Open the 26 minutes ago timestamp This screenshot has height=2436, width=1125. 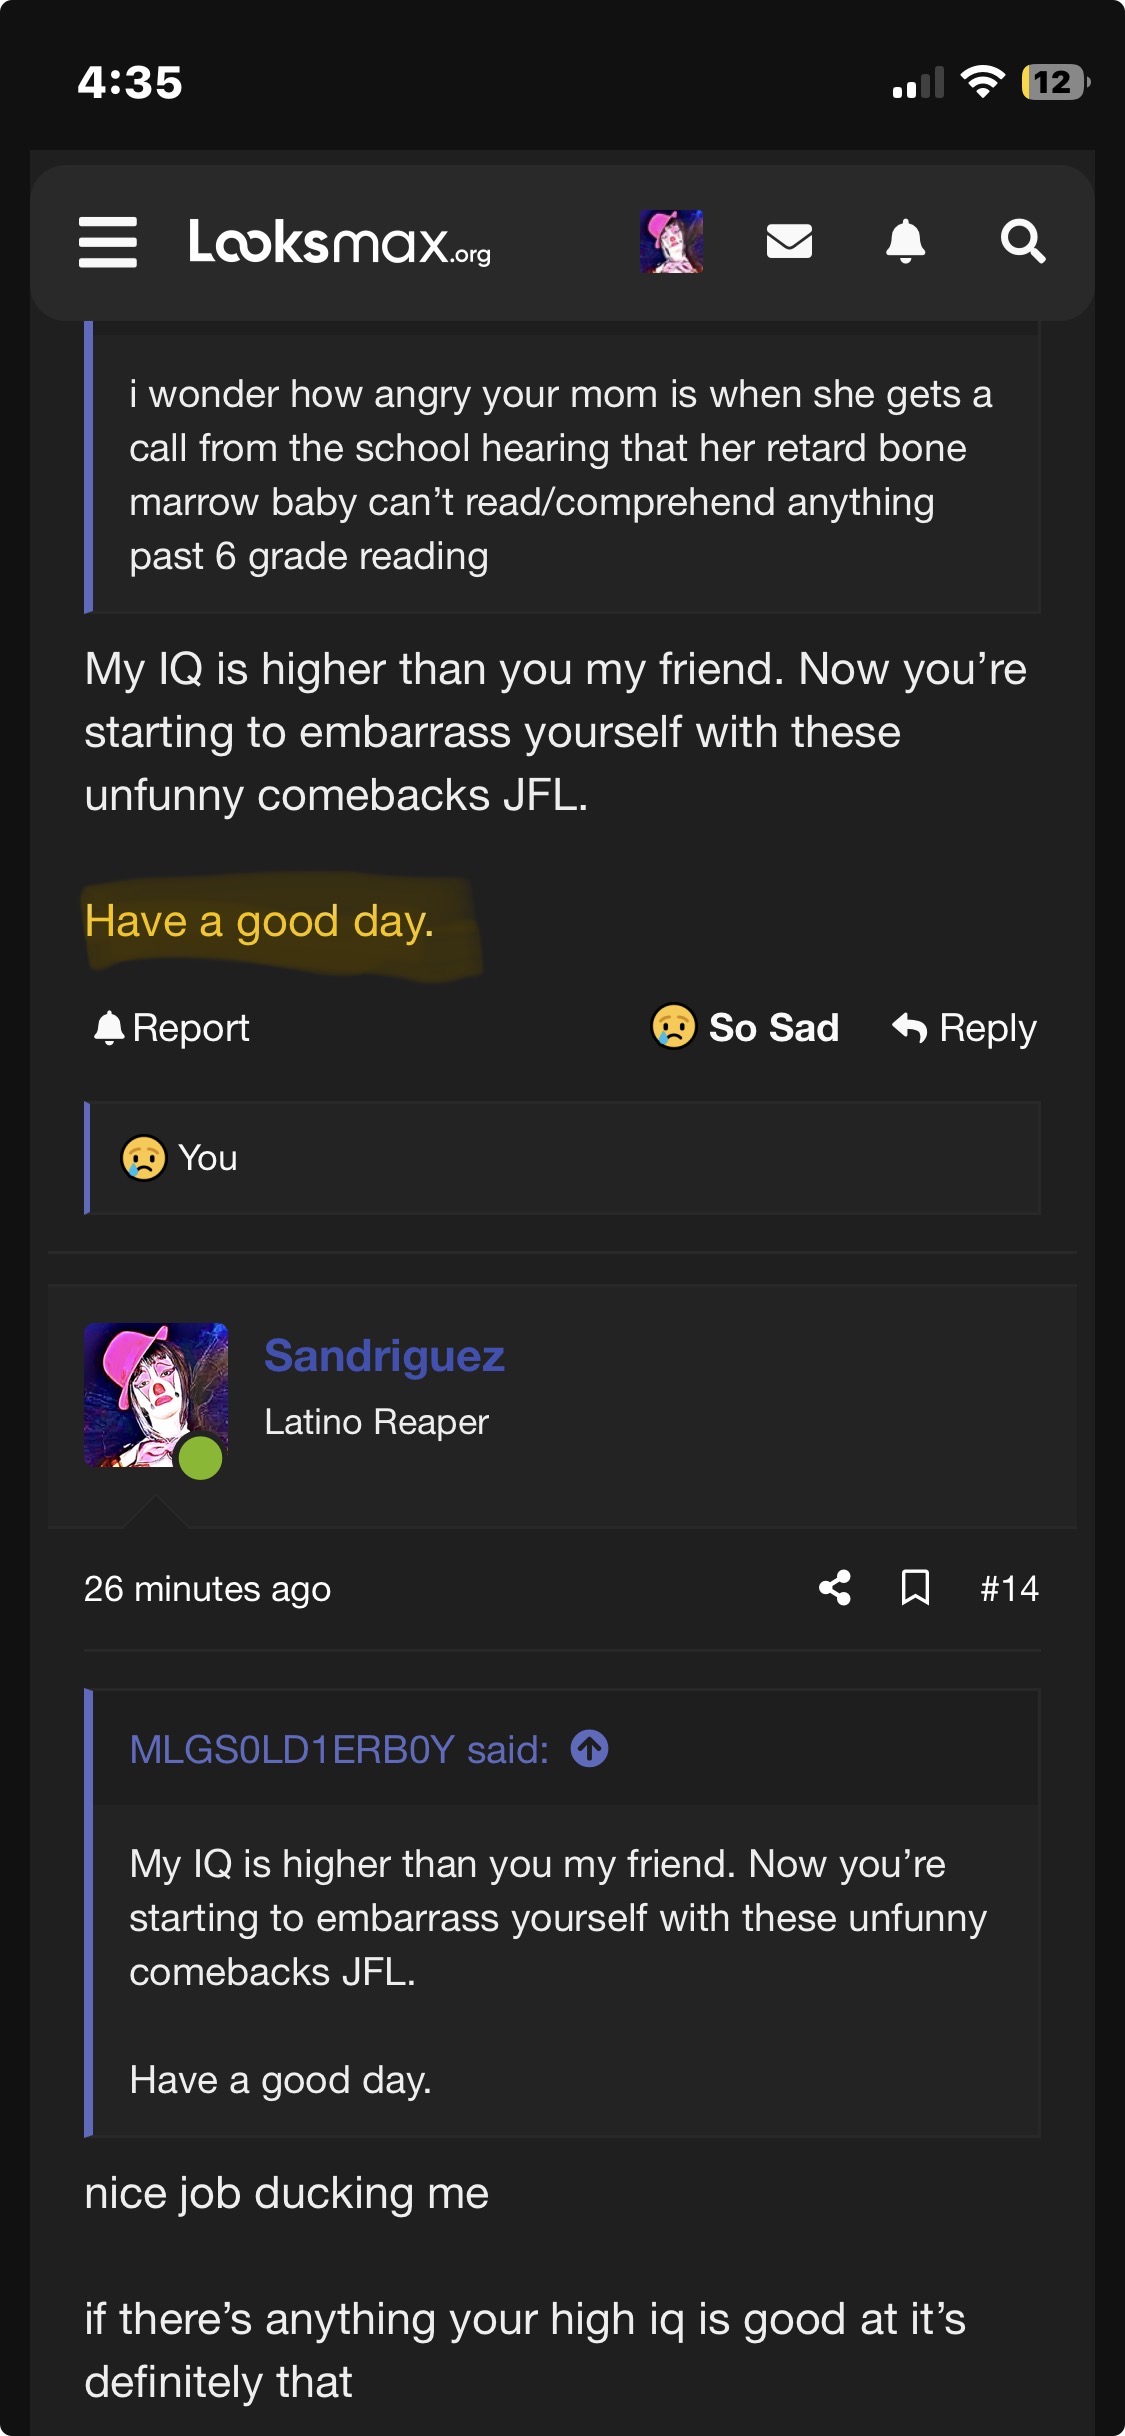click(207, 1589)
